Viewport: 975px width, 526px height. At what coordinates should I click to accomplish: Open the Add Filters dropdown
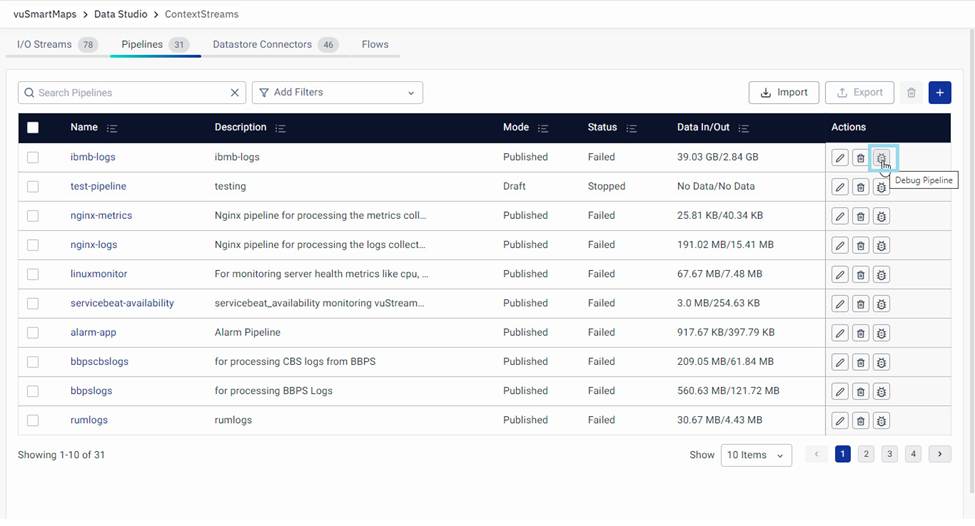click(x=337, y=93)
